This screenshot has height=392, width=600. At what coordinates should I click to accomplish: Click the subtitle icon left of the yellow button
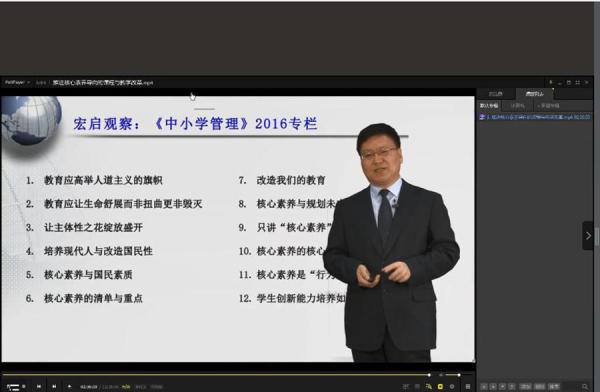coord(429,387)
